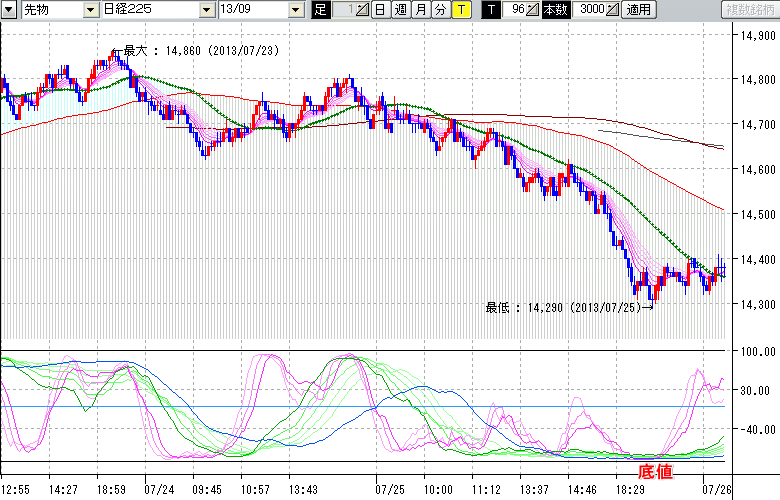
Task: Switch to weekly (週) candlestick interval
Action: click(x=400, y=10)
